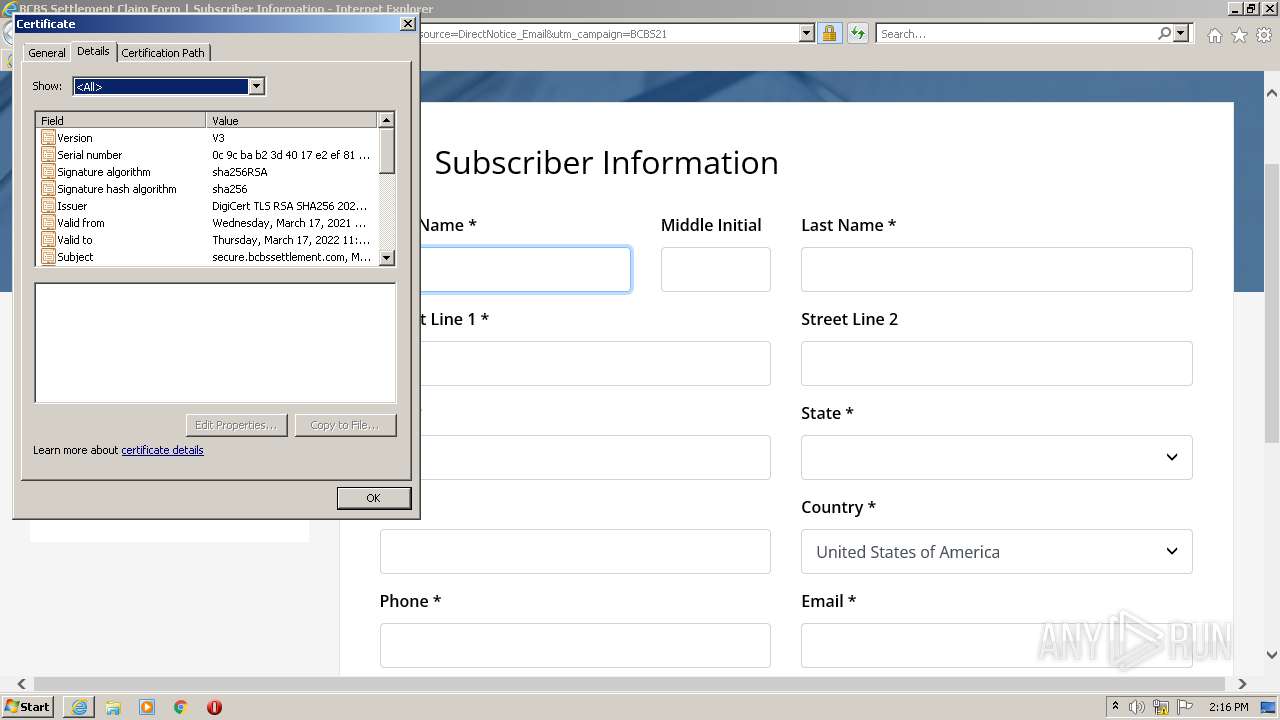The width and height of the screenshot is (1280, 720).
Task: Open the address bar history dropdown
Action: point(807,33)
